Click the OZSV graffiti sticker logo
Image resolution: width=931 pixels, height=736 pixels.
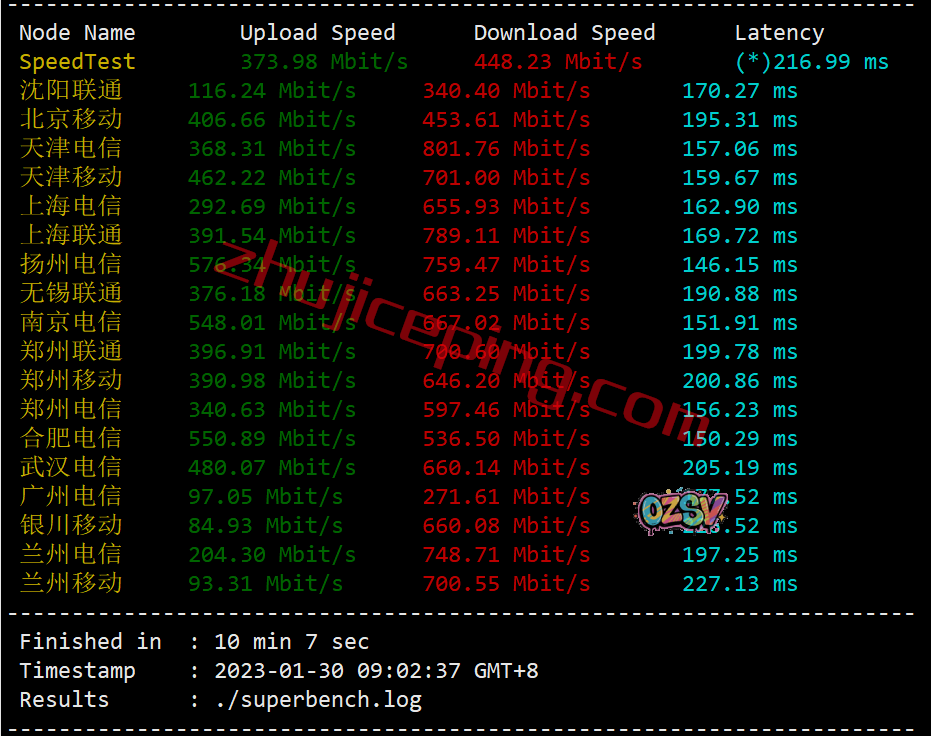681,511
